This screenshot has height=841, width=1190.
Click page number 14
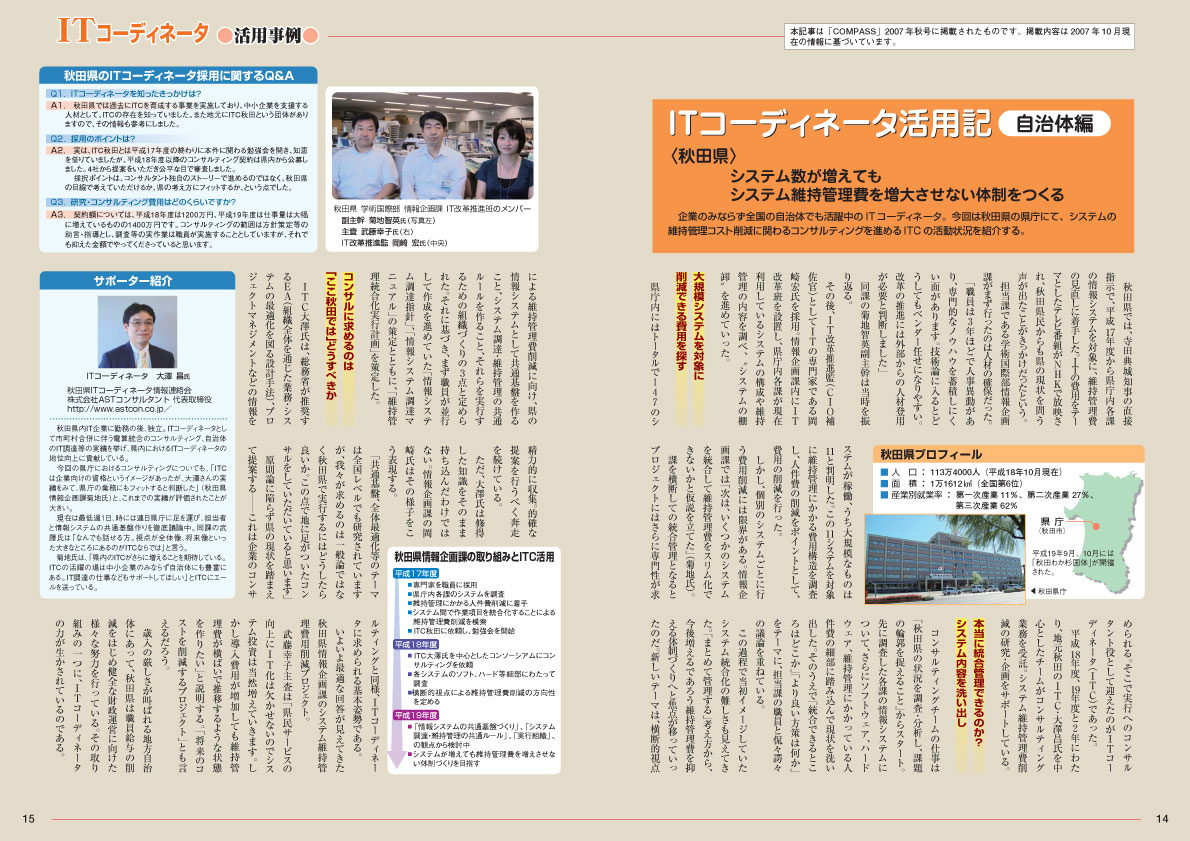(x=1162, y=818)
